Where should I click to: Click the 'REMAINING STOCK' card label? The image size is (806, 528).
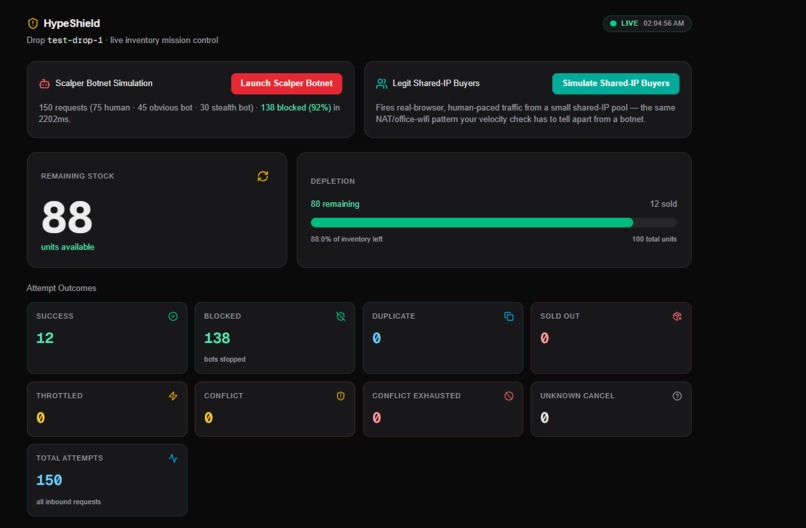pyautogui.click(x=77, y=176)
